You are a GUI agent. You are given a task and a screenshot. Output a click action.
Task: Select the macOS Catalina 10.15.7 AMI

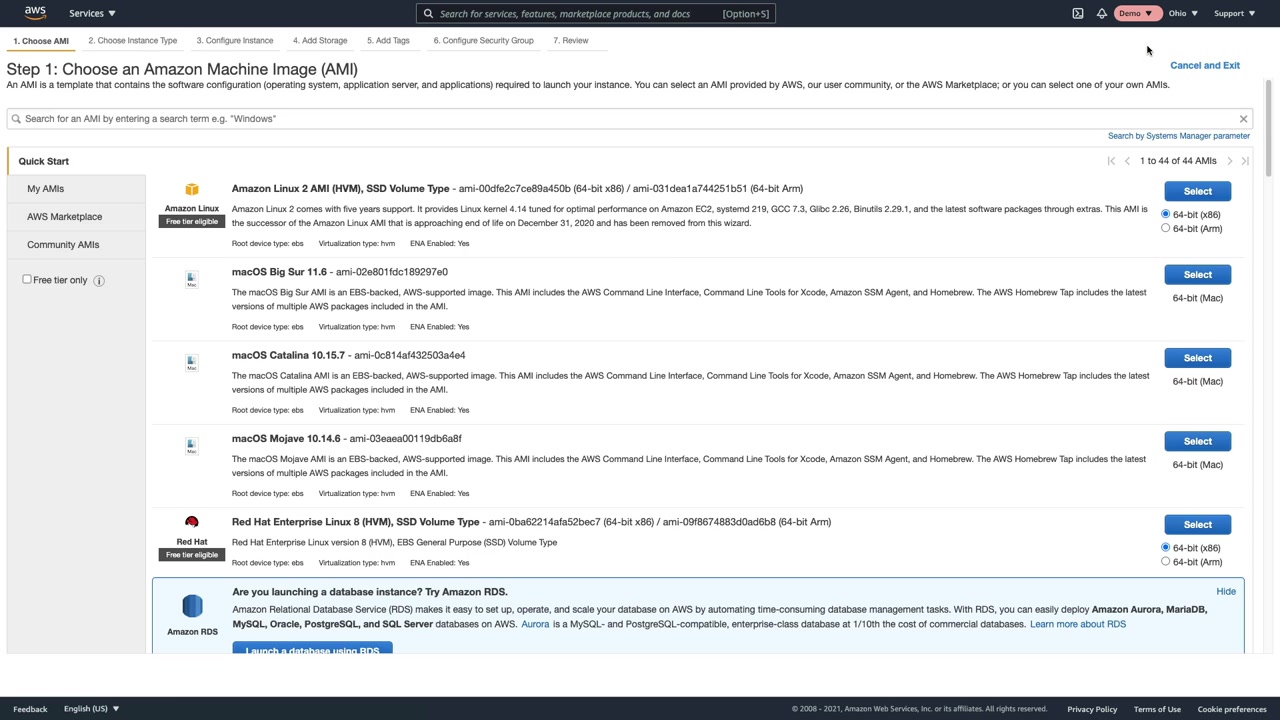1197,358
